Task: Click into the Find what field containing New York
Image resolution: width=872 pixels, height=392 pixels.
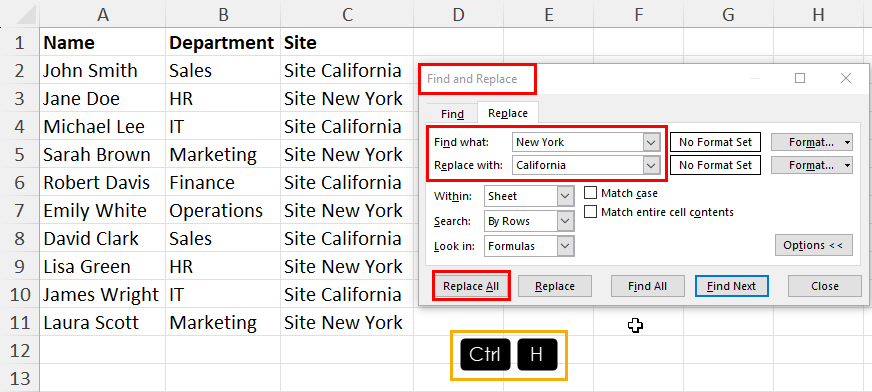Action: tap(578, 142)
